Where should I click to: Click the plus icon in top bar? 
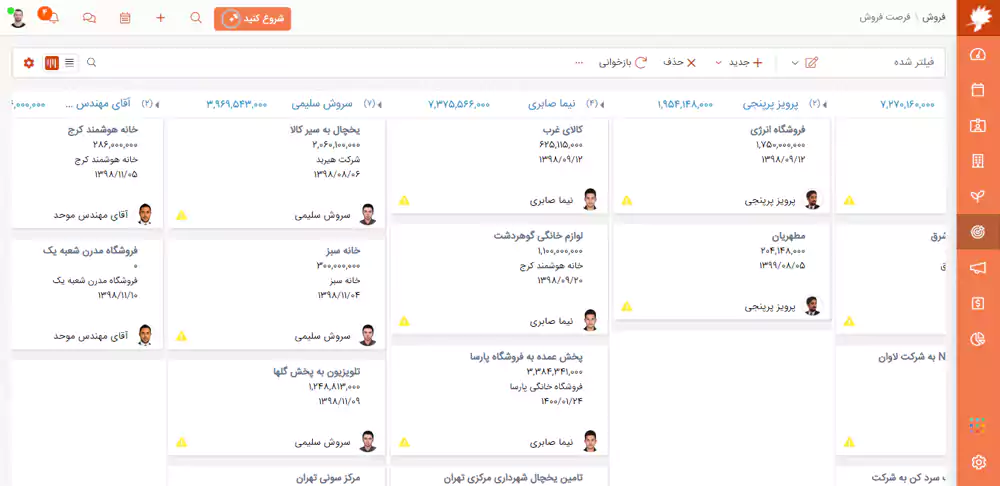tap(160, 18)
